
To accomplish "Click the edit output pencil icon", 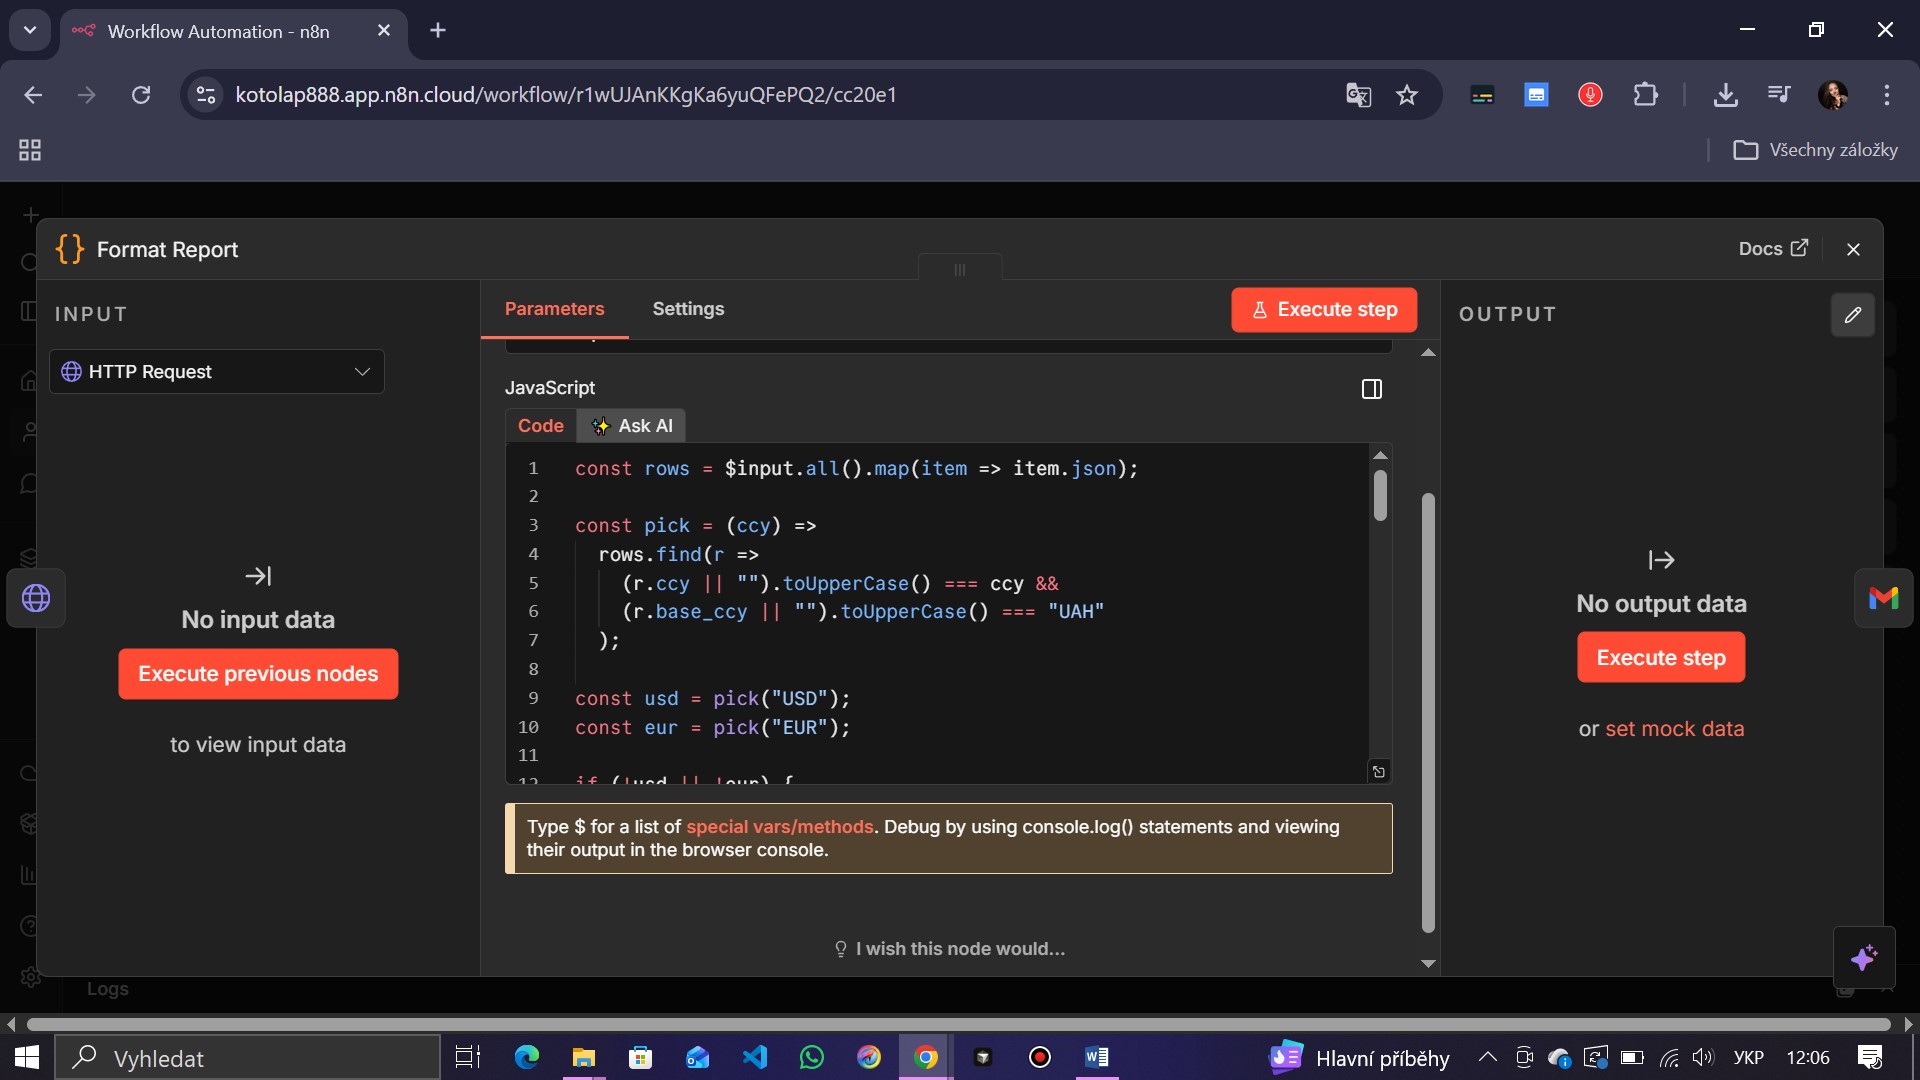I will pos(1853,315).
